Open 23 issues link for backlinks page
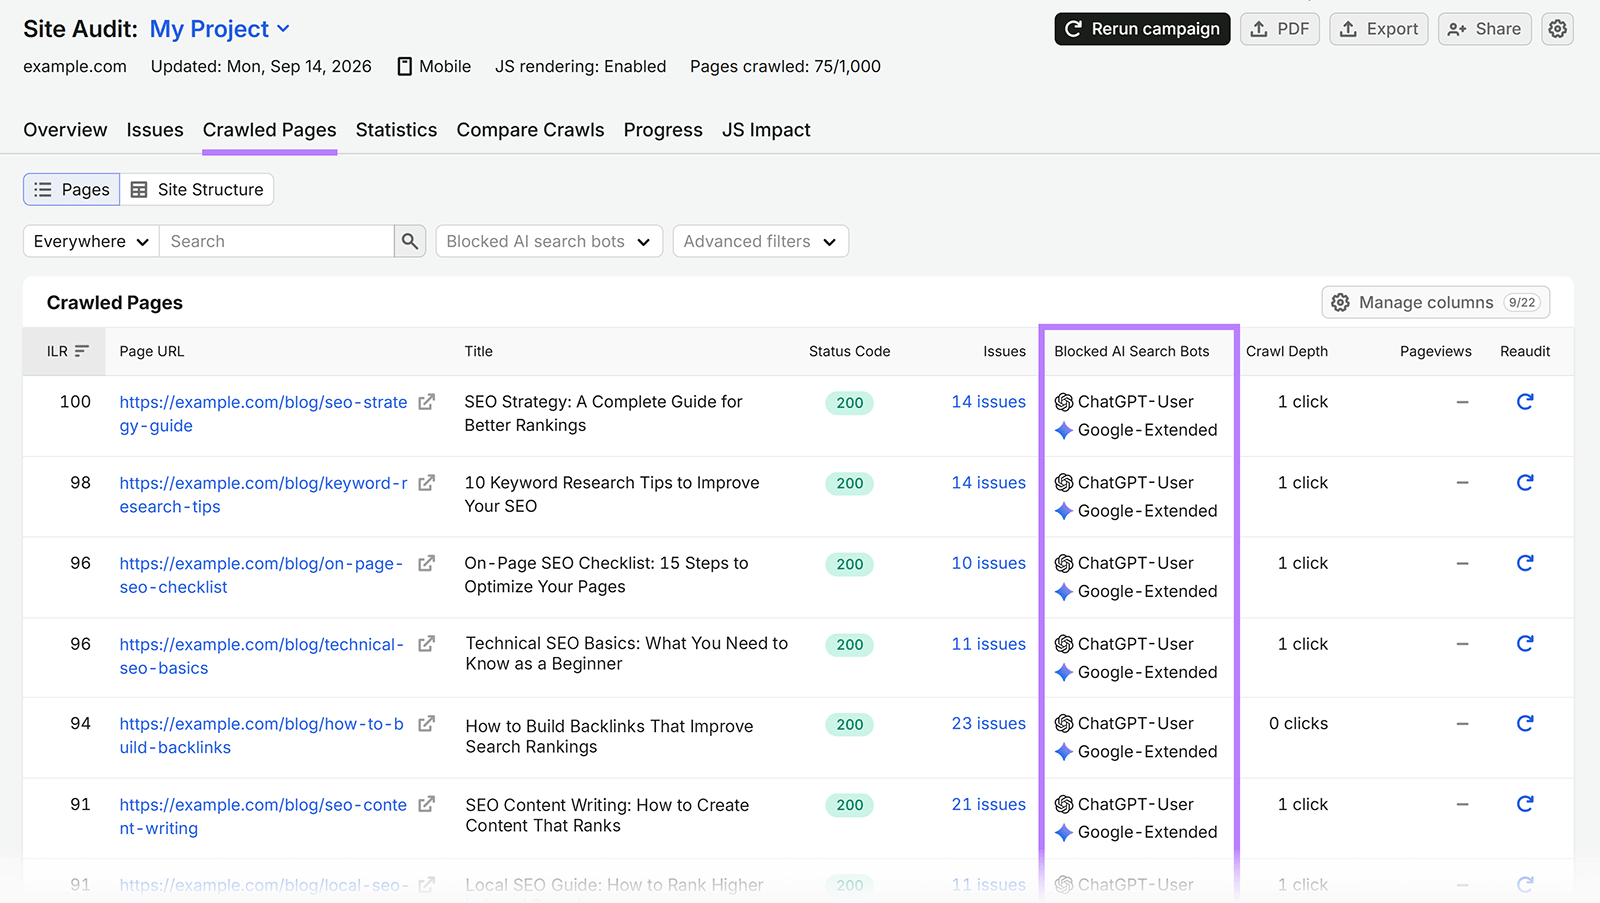The width and height of the screenshot is (1600, 903). pyautogui.click(x=988, y=723)
